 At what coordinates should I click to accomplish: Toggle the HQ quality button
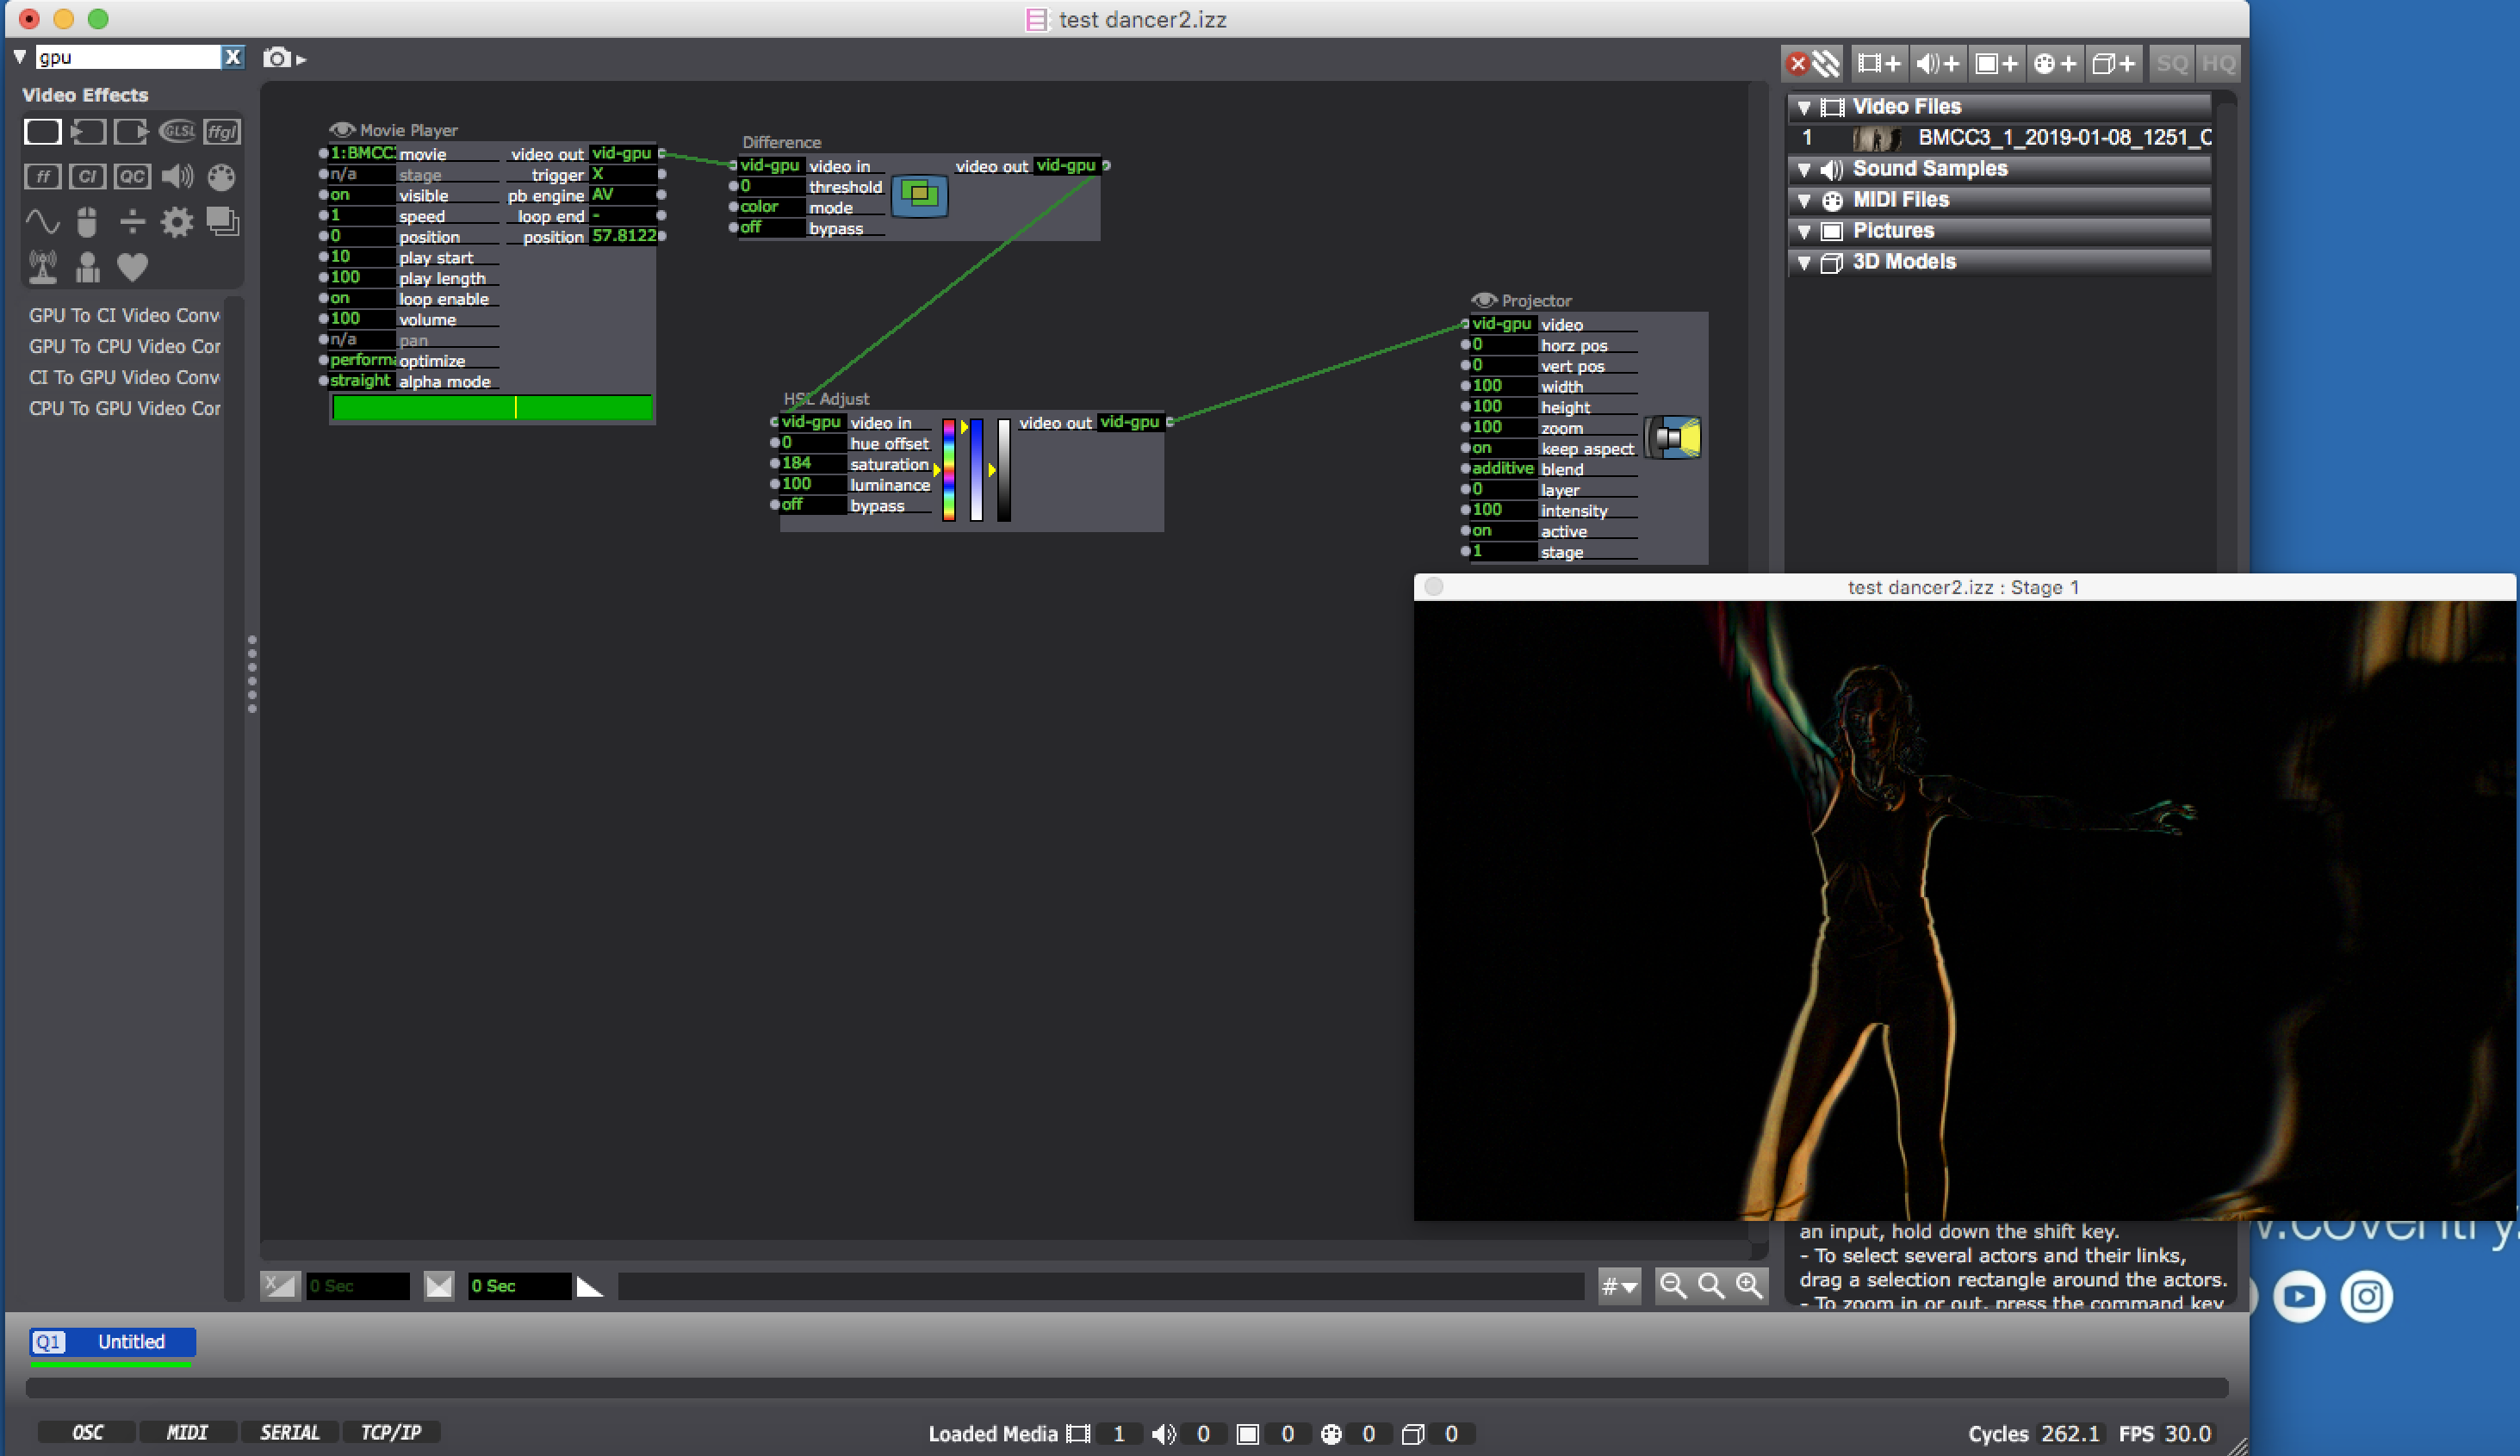point(2218,64)
